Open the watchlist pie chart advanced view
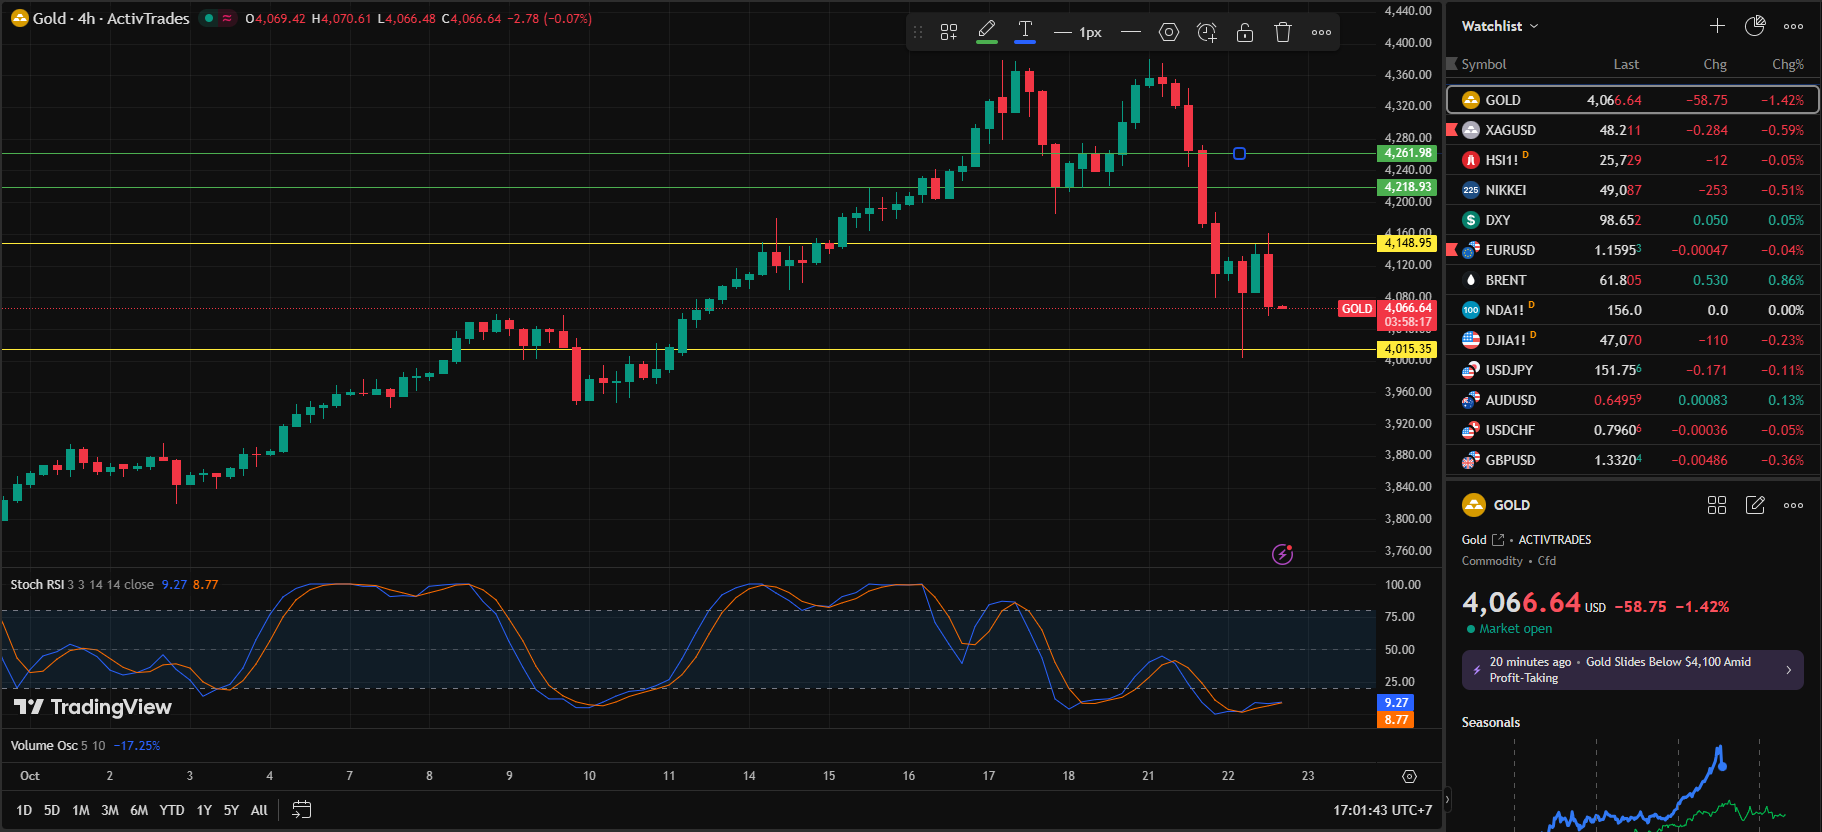 point(1755,26)
